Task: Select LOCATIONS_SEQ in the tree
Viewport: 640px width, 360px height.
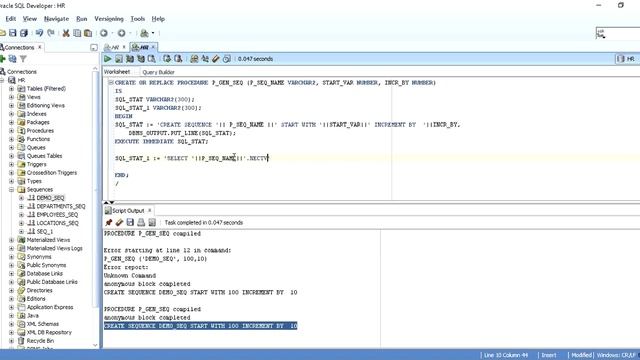Action: tap(58, 223)
